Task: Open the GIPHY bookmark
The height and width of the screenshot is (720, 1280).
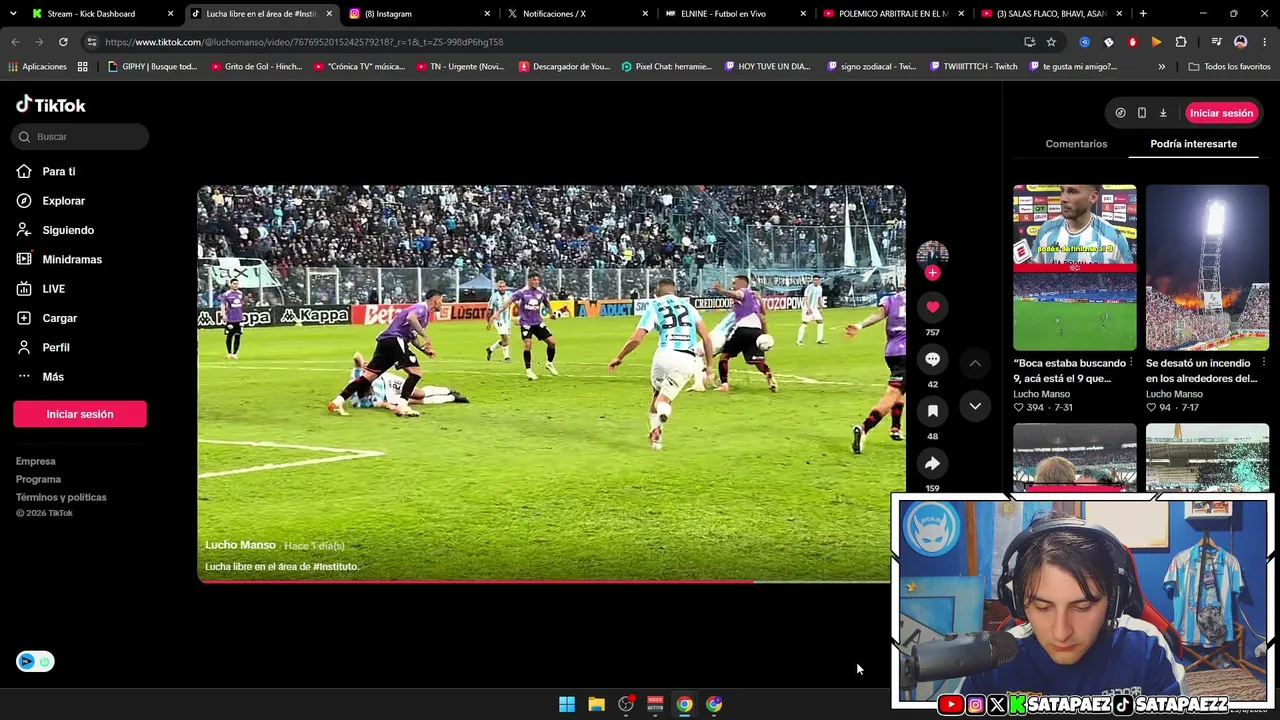Action: [x=152, y=67]
